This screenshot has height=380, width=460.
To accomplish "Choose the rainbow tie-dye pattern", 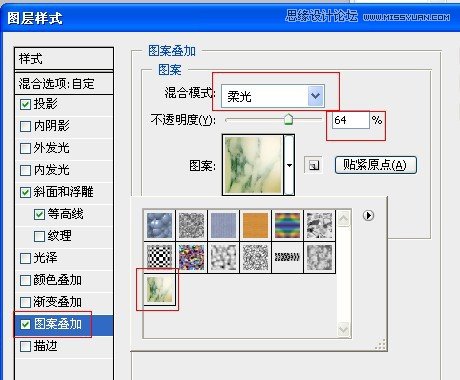I will 287,225.
